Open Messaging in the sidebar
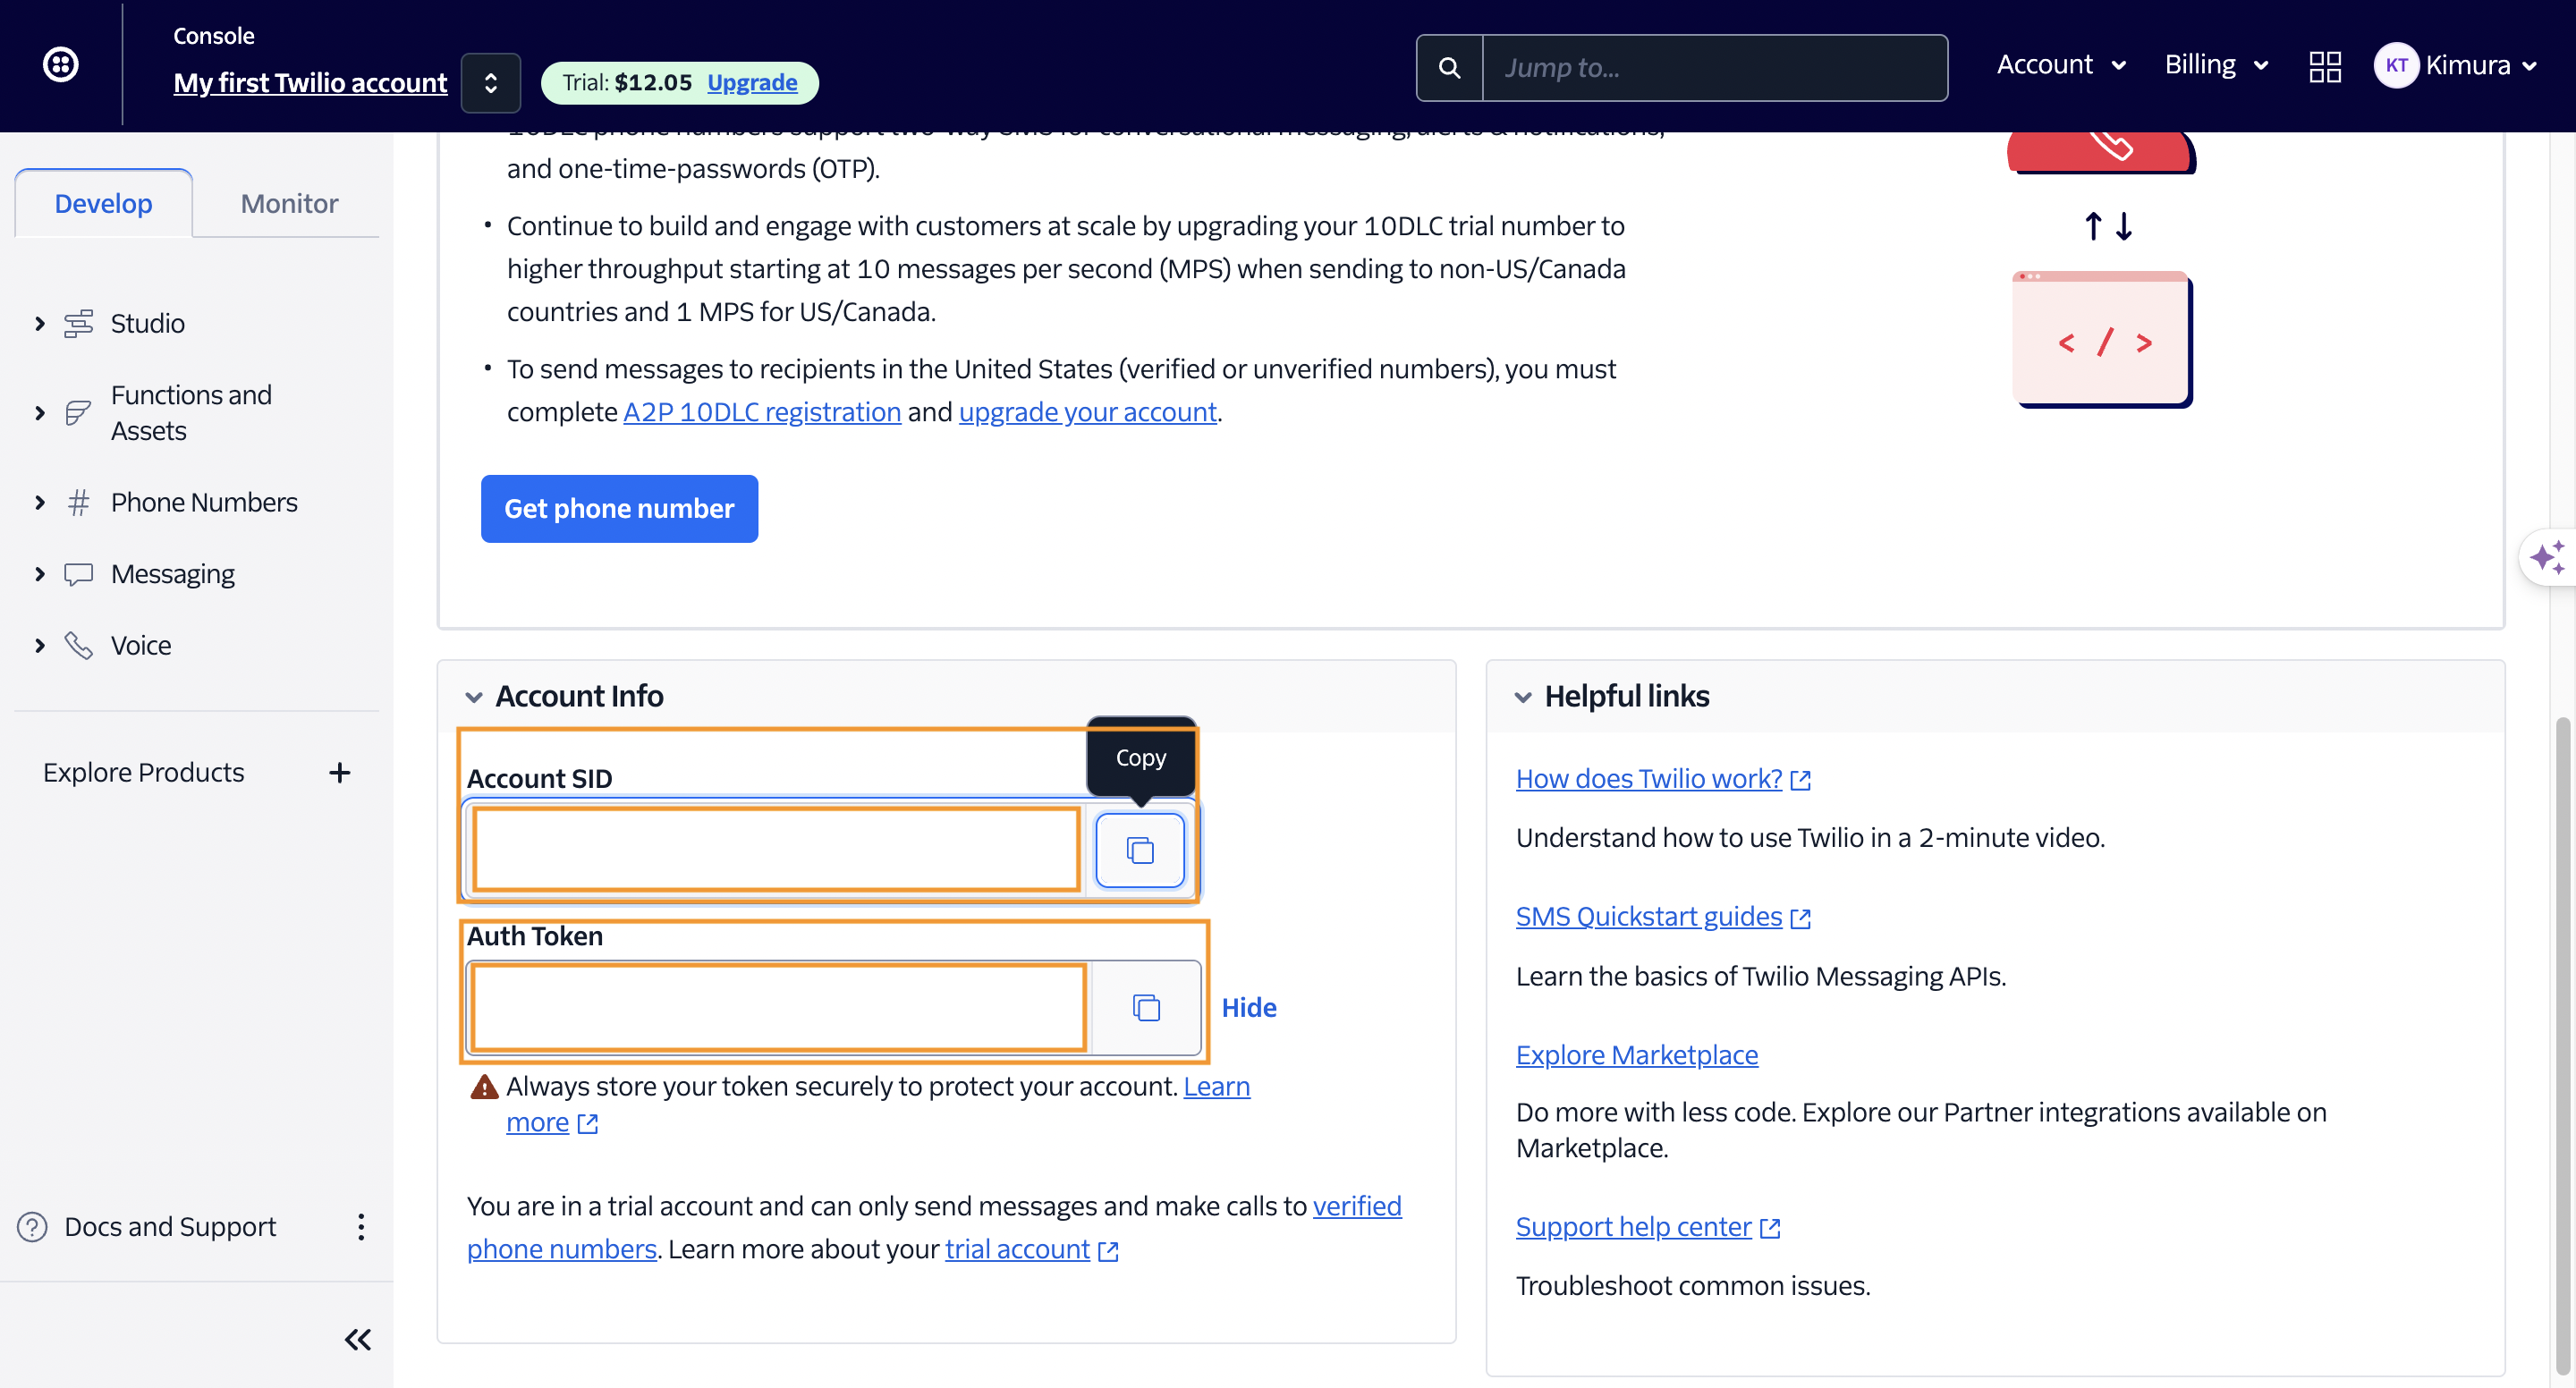Viewport: 2576px width, 1388px height. (x=173, y=574)
